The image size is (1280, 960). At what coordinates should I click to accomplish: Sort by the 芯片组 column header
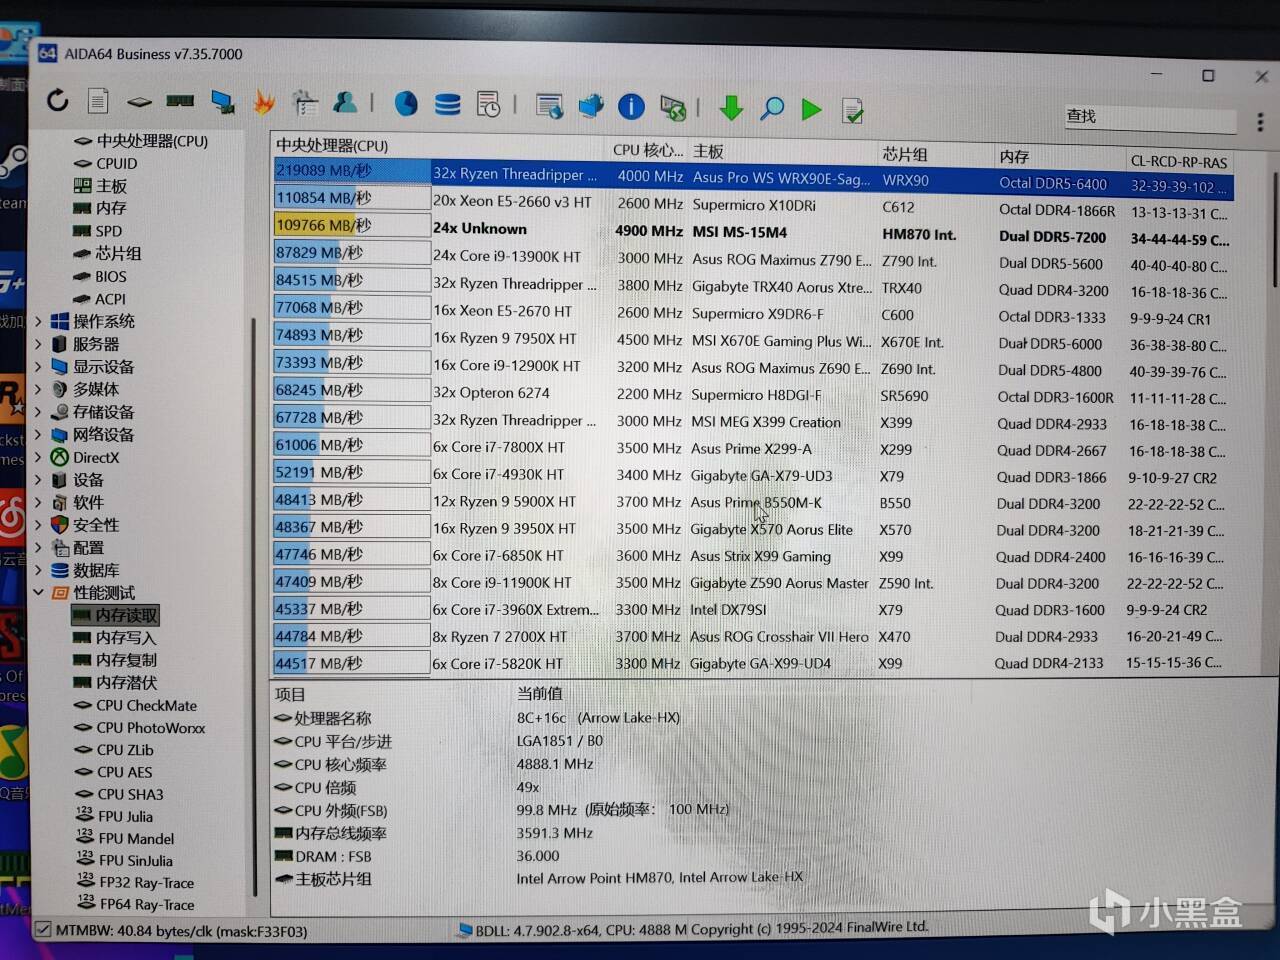(x=936, y=154)
